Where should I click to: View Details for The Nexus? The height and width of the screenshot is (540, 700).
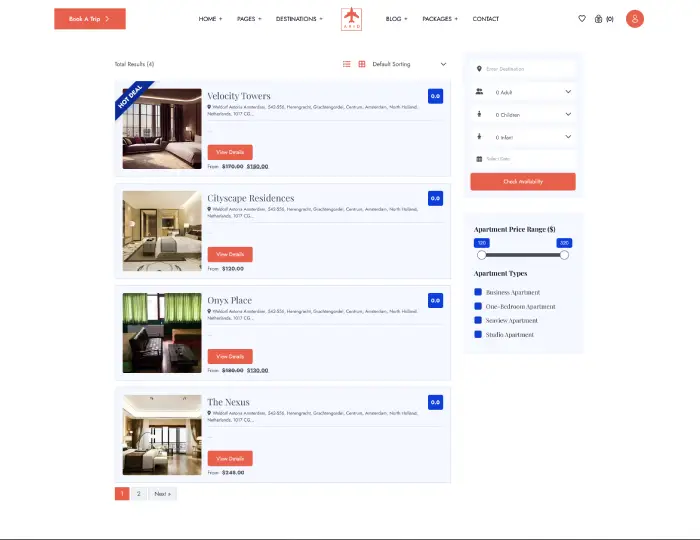click(x=230, y=458)
